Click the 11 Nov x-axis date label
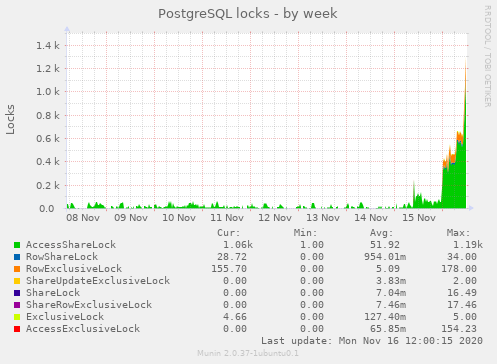The width and height of the screenshot is (497, 364). pos(227,218)
